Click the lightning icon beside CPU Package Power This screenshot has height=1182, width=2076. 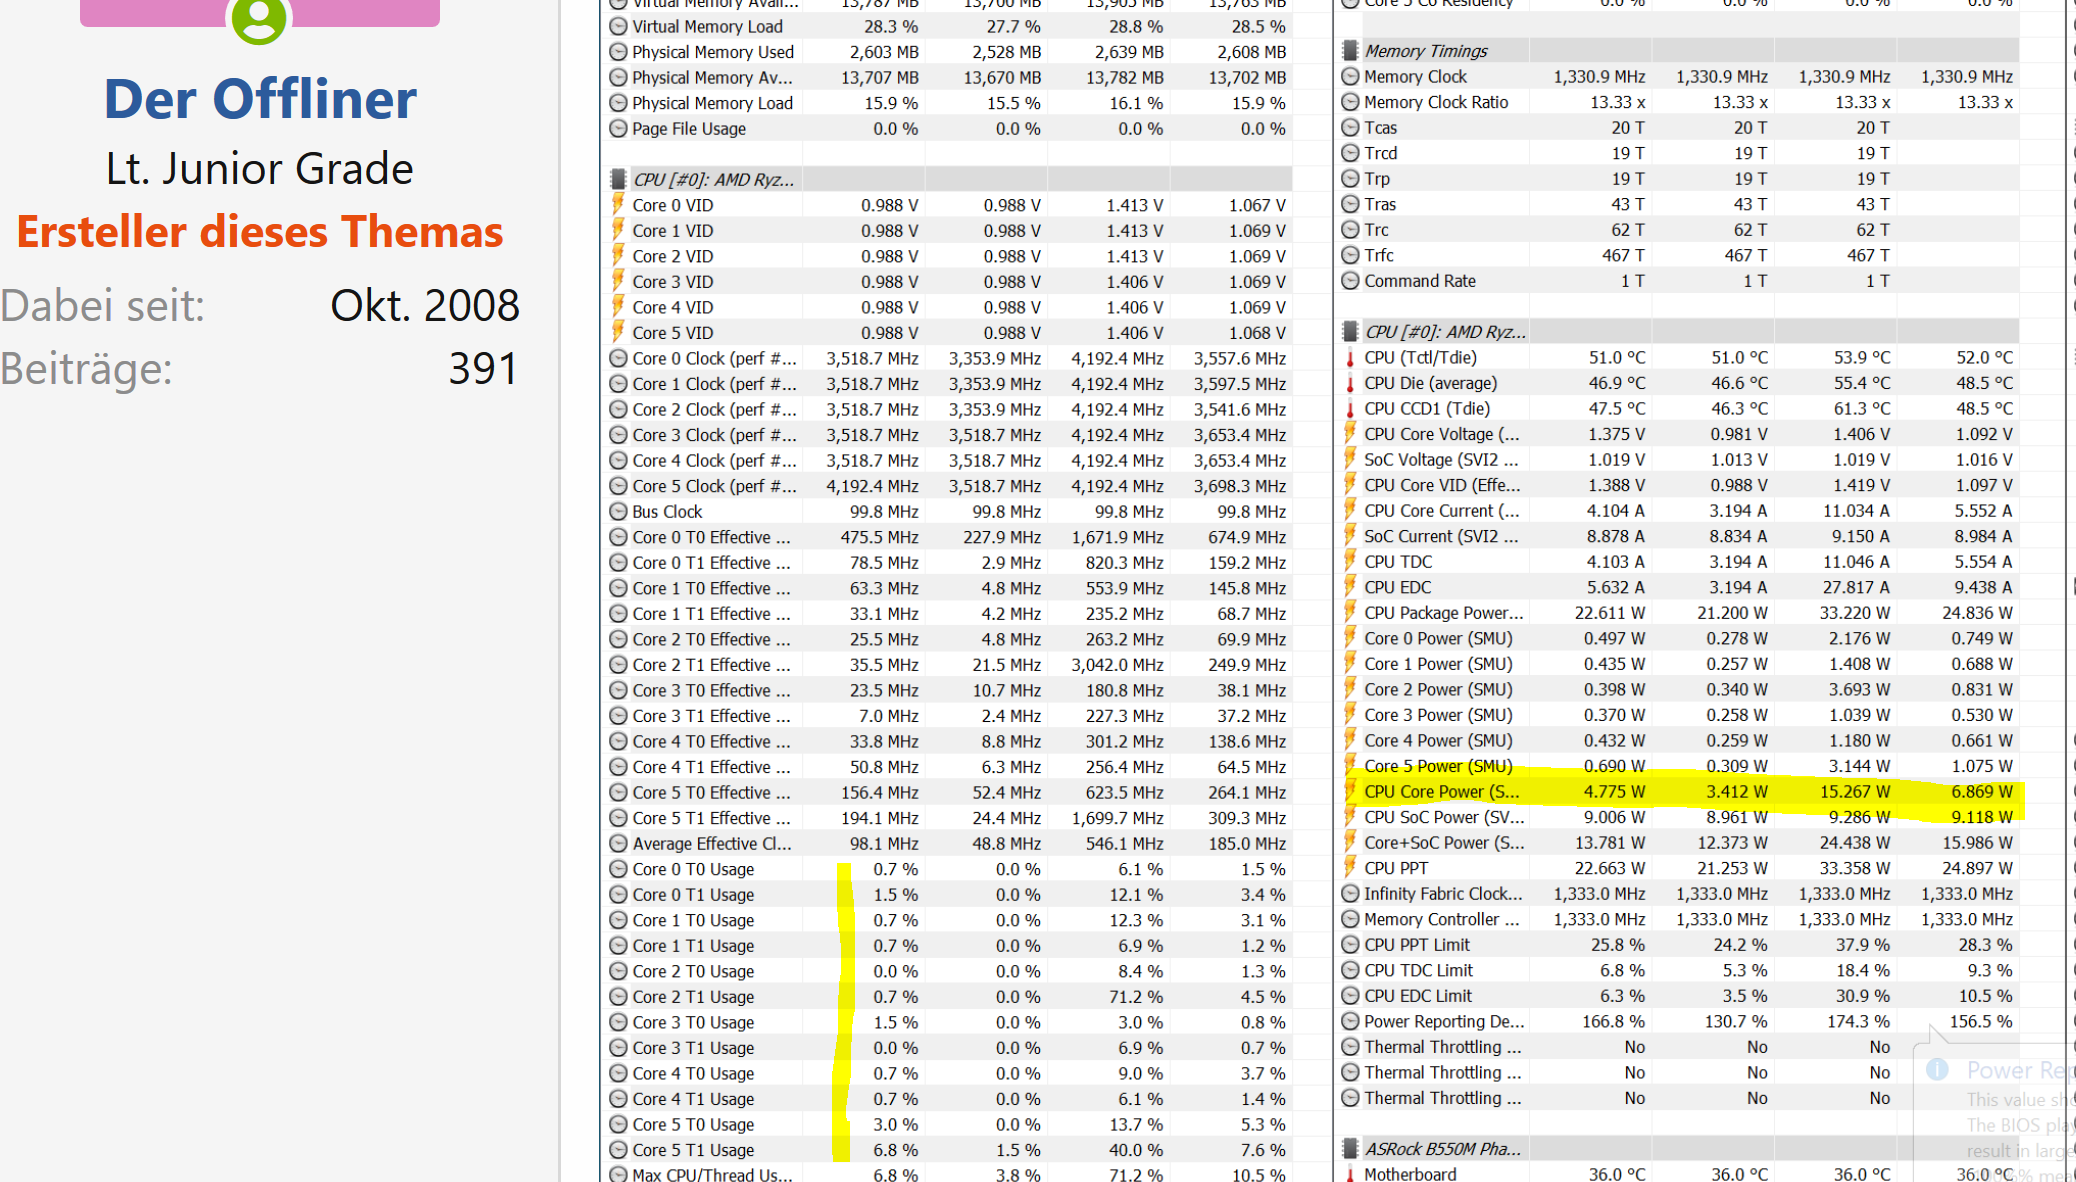pyautogui.click(x=1350, y=613)
